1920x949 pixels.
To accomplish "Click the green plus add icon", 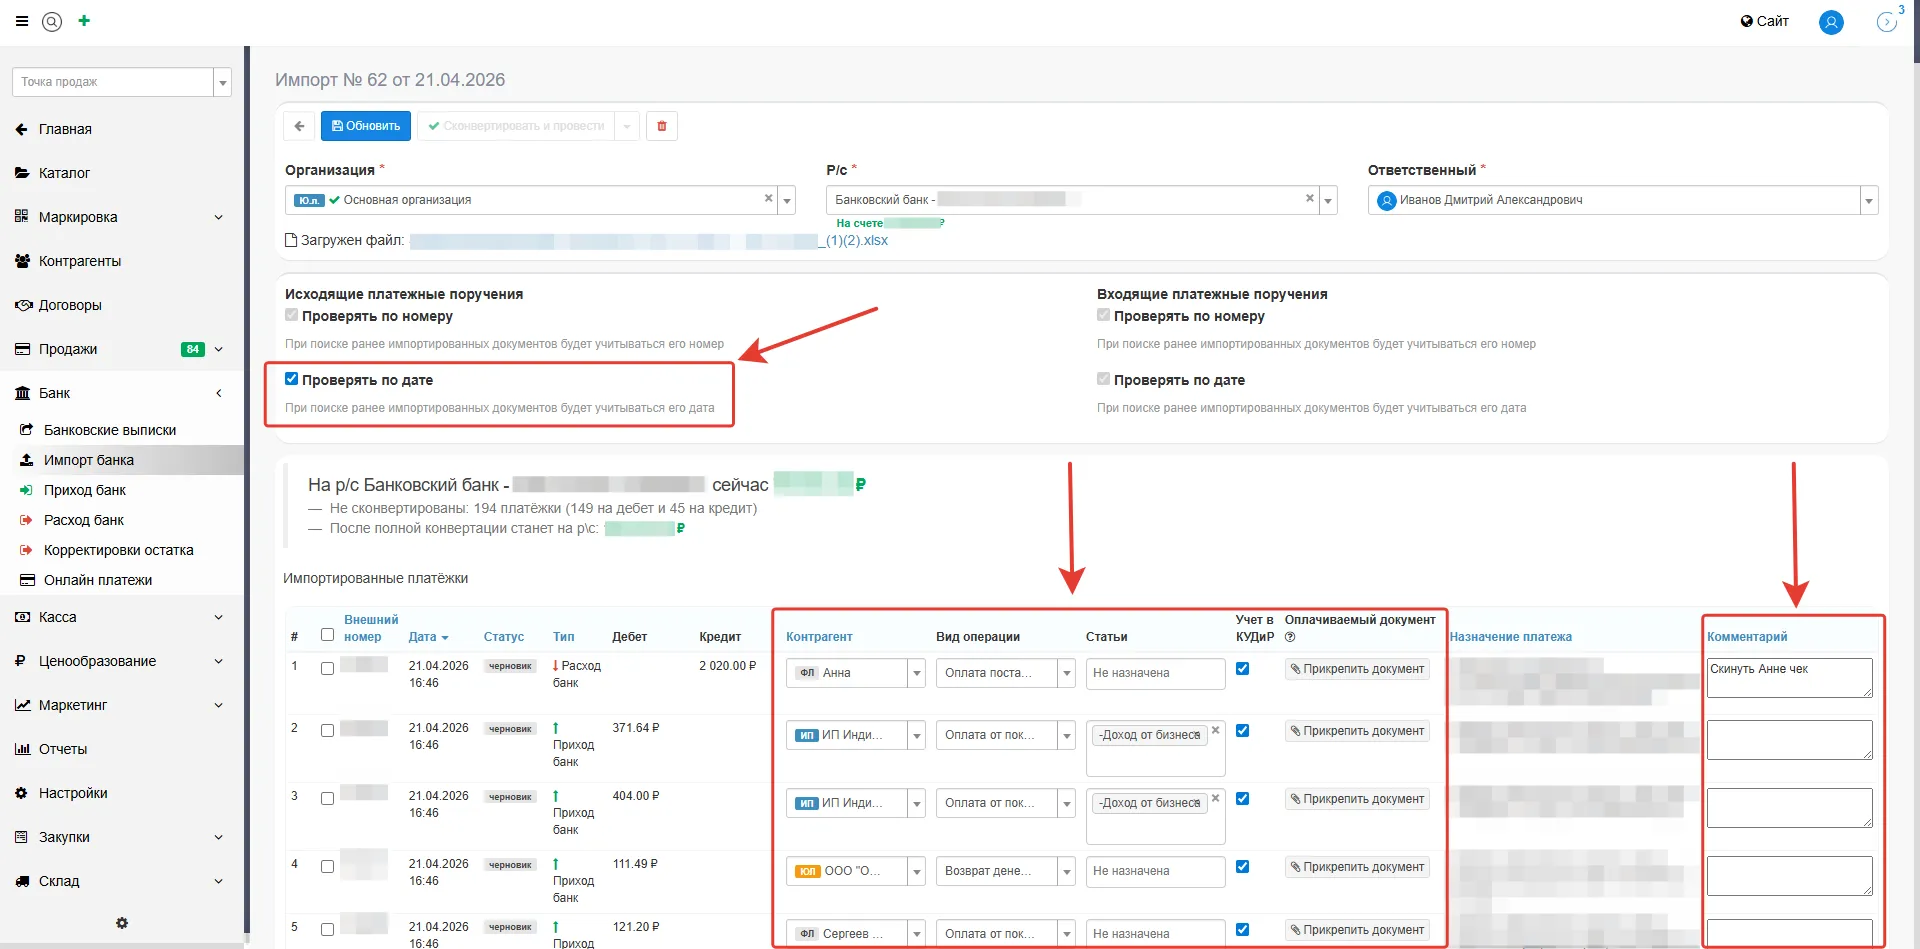I will (x=84, y=21).
